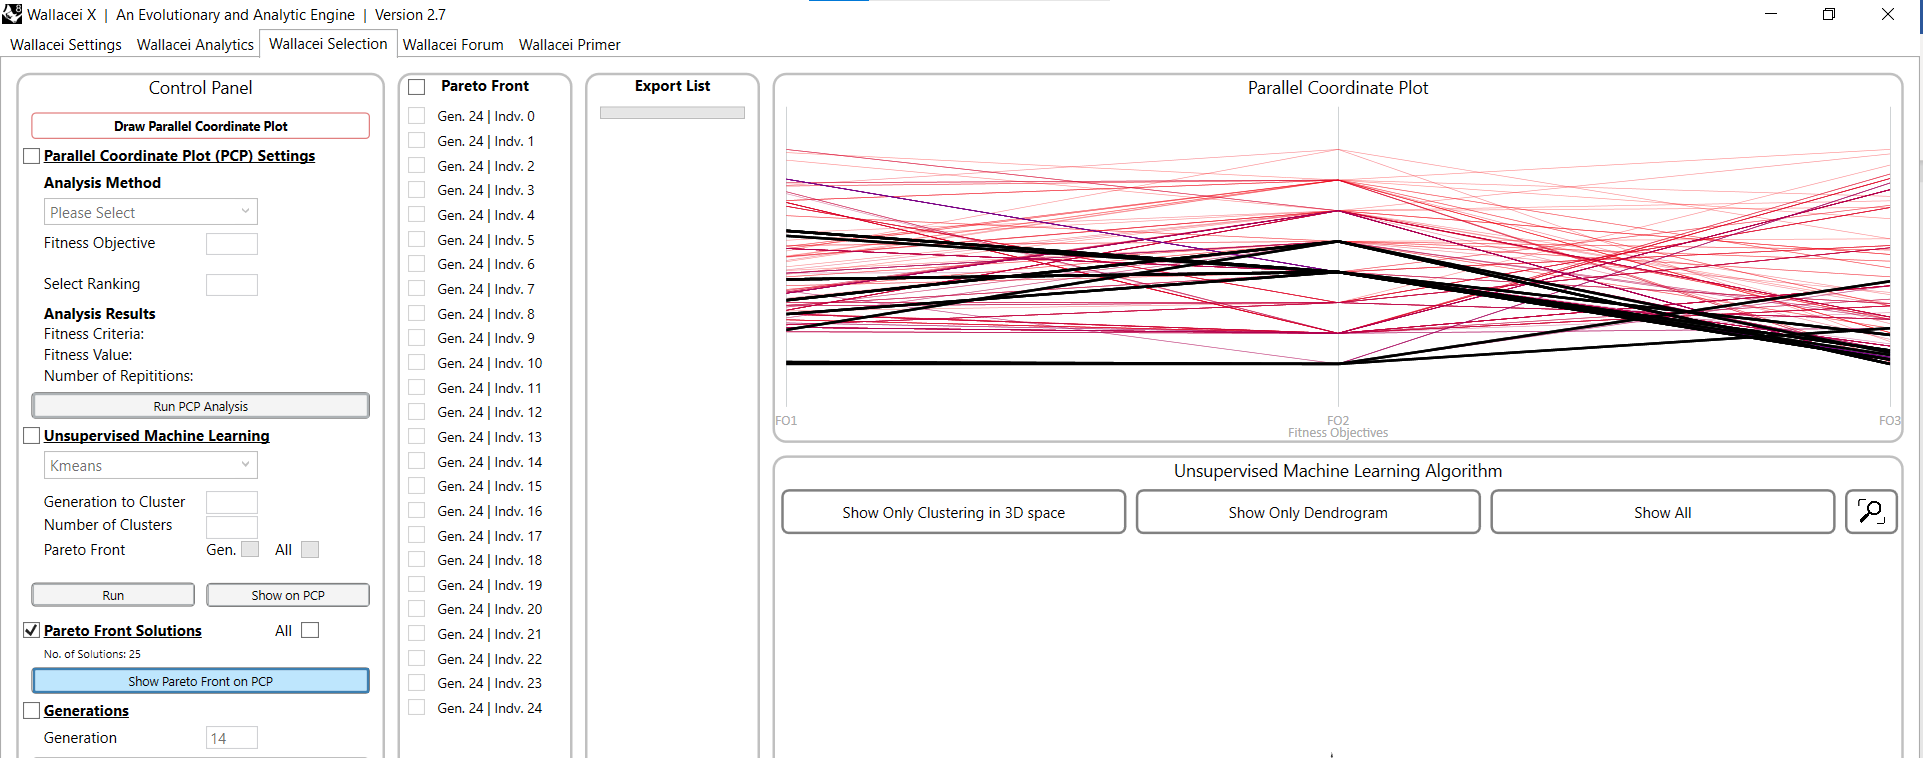Image resolution: width=1923 pixels, height=758 pixels.
Task: Click the magnifier zoom icon button
Action: coord(1871,512)
